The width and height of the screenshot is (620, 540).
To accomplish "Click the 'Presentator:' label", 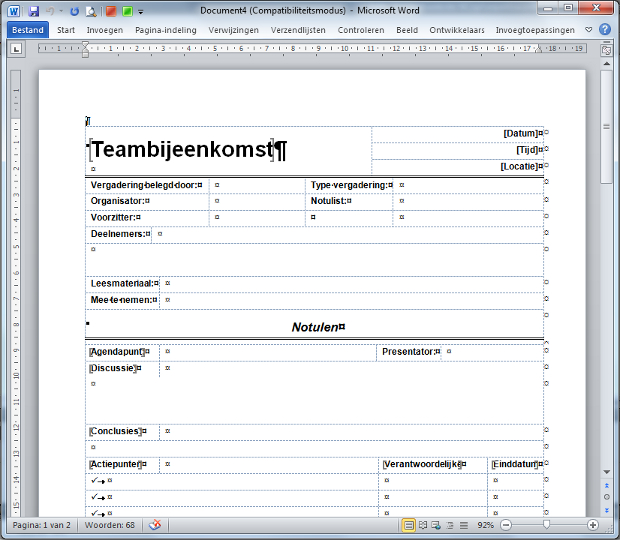I will pos(409,352).
